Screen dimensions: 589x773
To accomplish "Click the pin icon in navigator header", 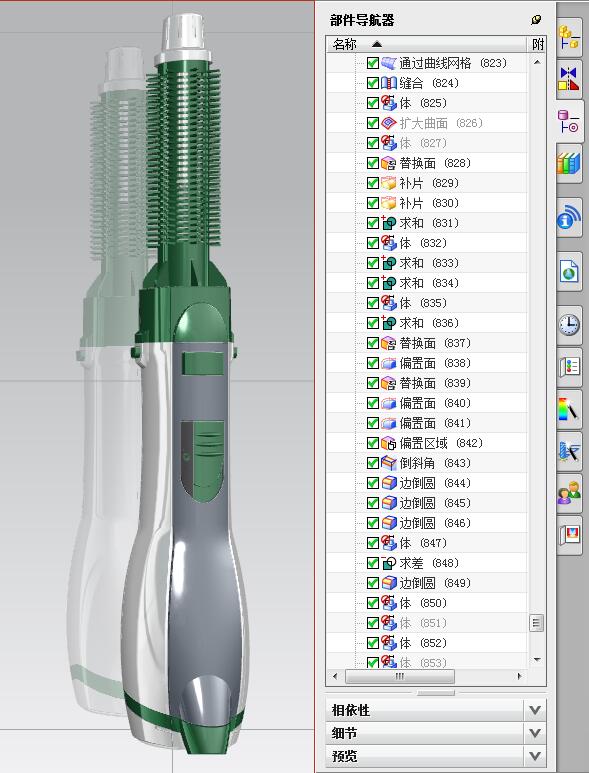I will coord(536,20).
